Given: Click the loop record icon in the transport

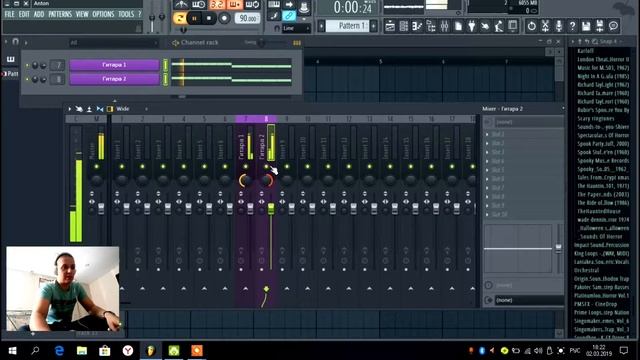Looking at the screenshot, I should coord(252,5).
